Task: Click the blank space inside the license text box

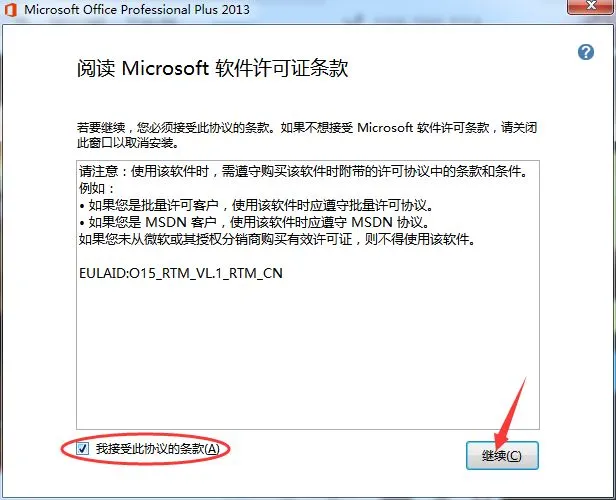Action: tap(308, 353)
